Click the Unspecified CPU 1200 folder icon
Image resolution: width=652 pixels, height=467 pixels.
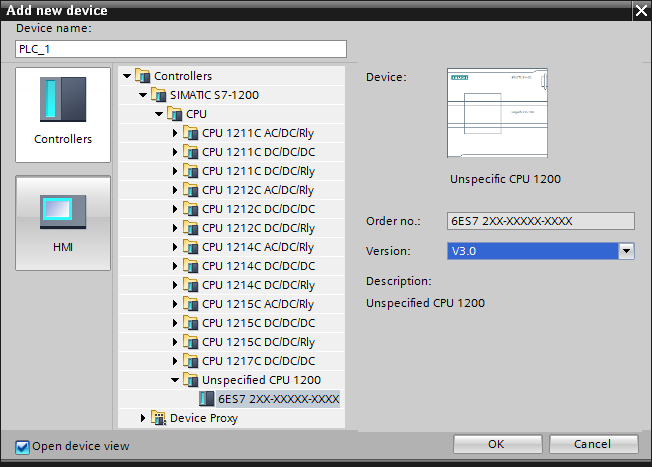[190, 380]
